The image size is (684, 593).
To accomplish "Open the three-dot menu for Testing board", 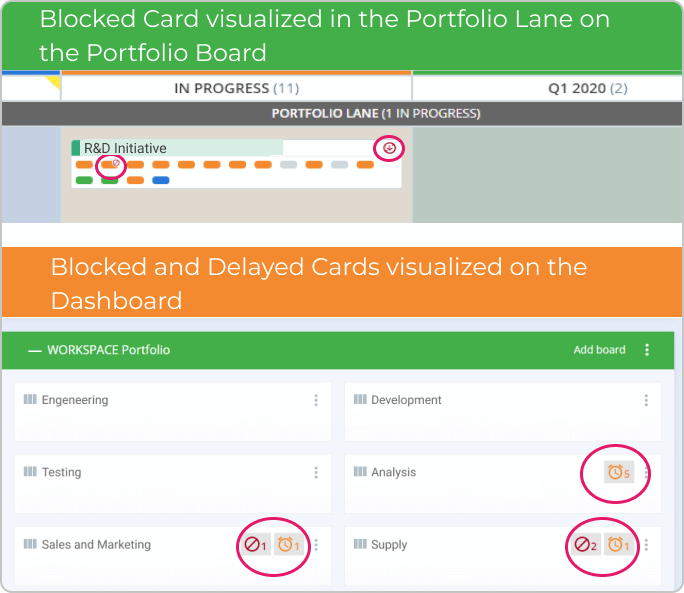I will (316, 473).
